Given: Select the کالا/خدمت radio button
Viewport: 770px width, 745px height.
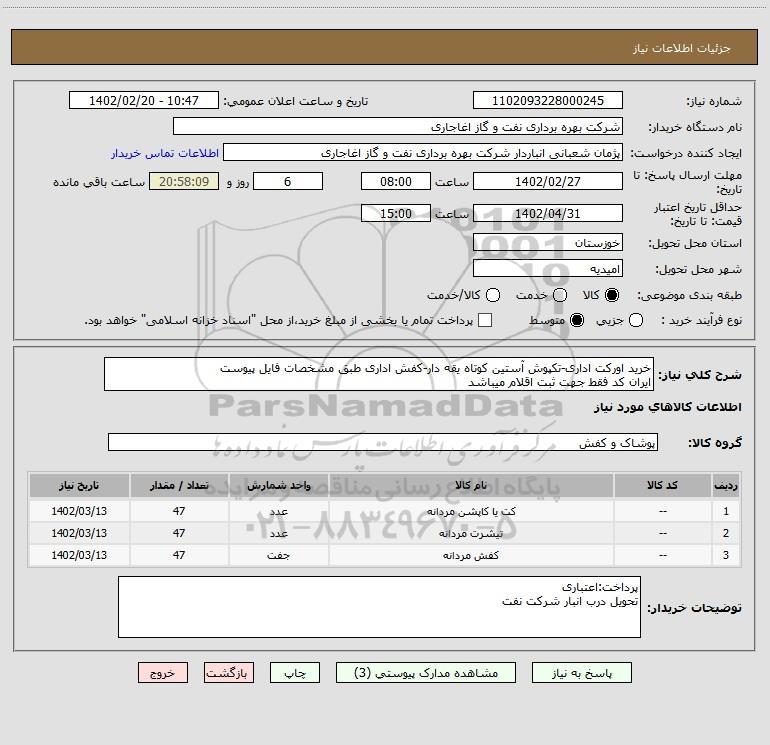Looking at the screenshot, I should [493, 295].
